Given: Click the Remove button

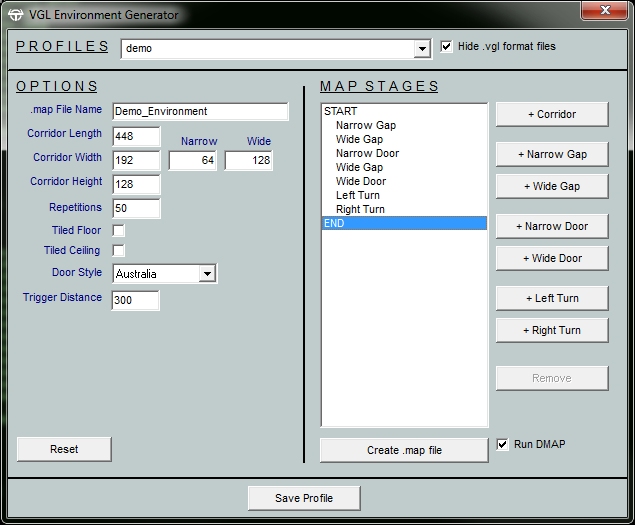Looking at the screenshot, I should point(552,378).
